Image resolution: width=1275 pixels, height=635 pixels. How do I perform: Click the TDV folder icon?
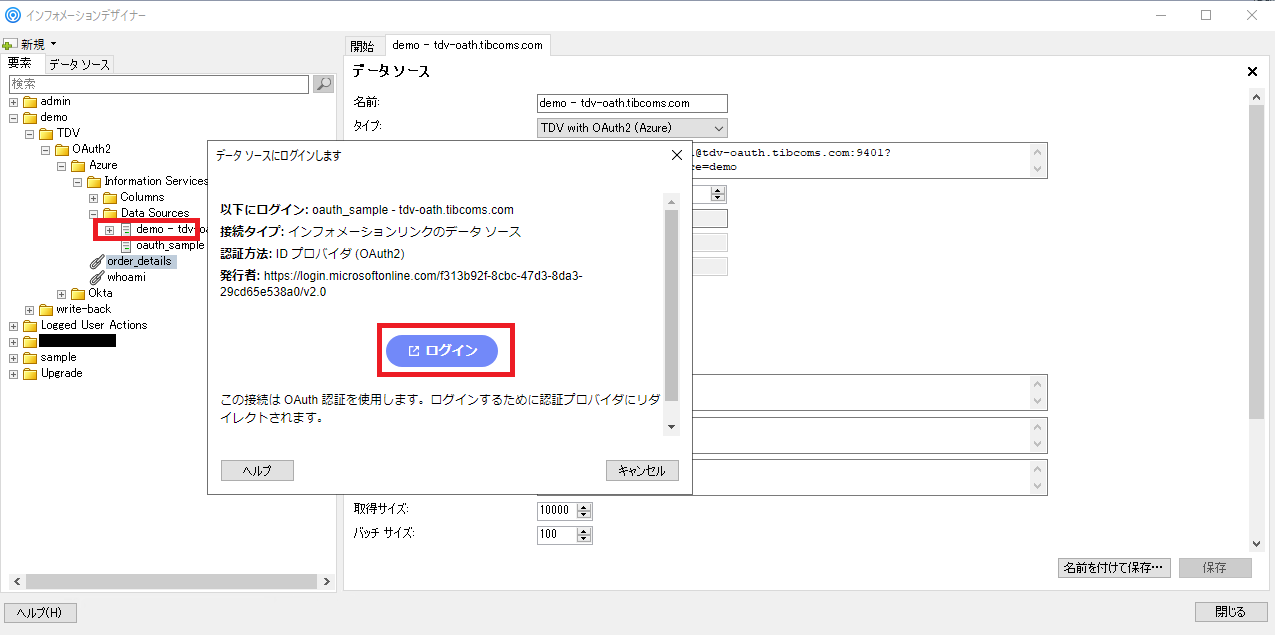click(46, 134)
